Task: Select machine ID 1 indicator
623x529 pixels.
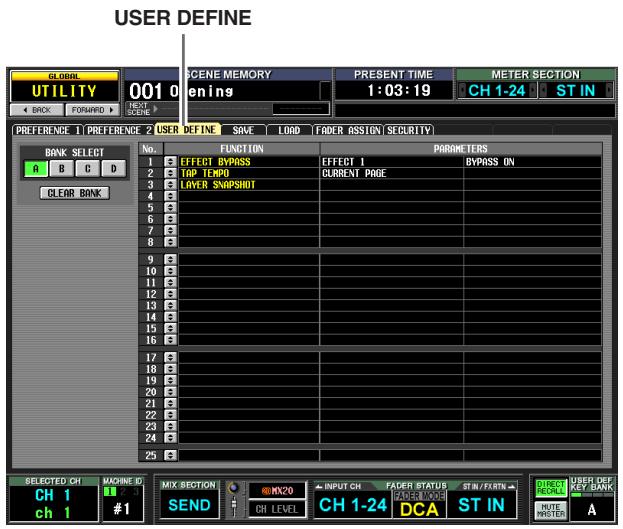Action: tap(110, 492)
